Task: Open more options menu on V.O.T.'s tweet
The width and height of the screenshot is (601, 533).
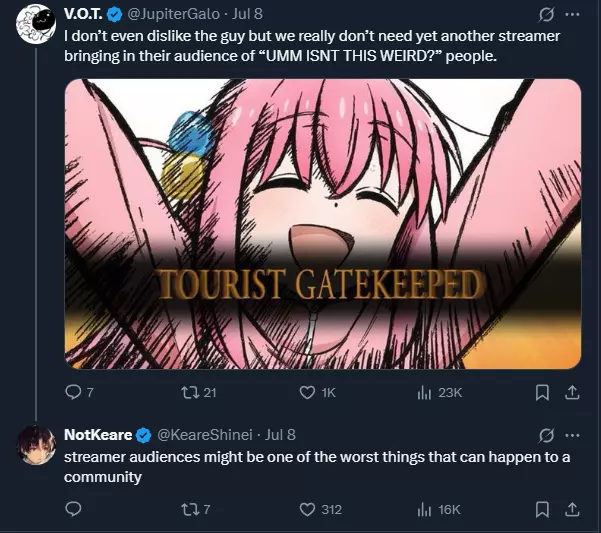Action: coord(572,15)
